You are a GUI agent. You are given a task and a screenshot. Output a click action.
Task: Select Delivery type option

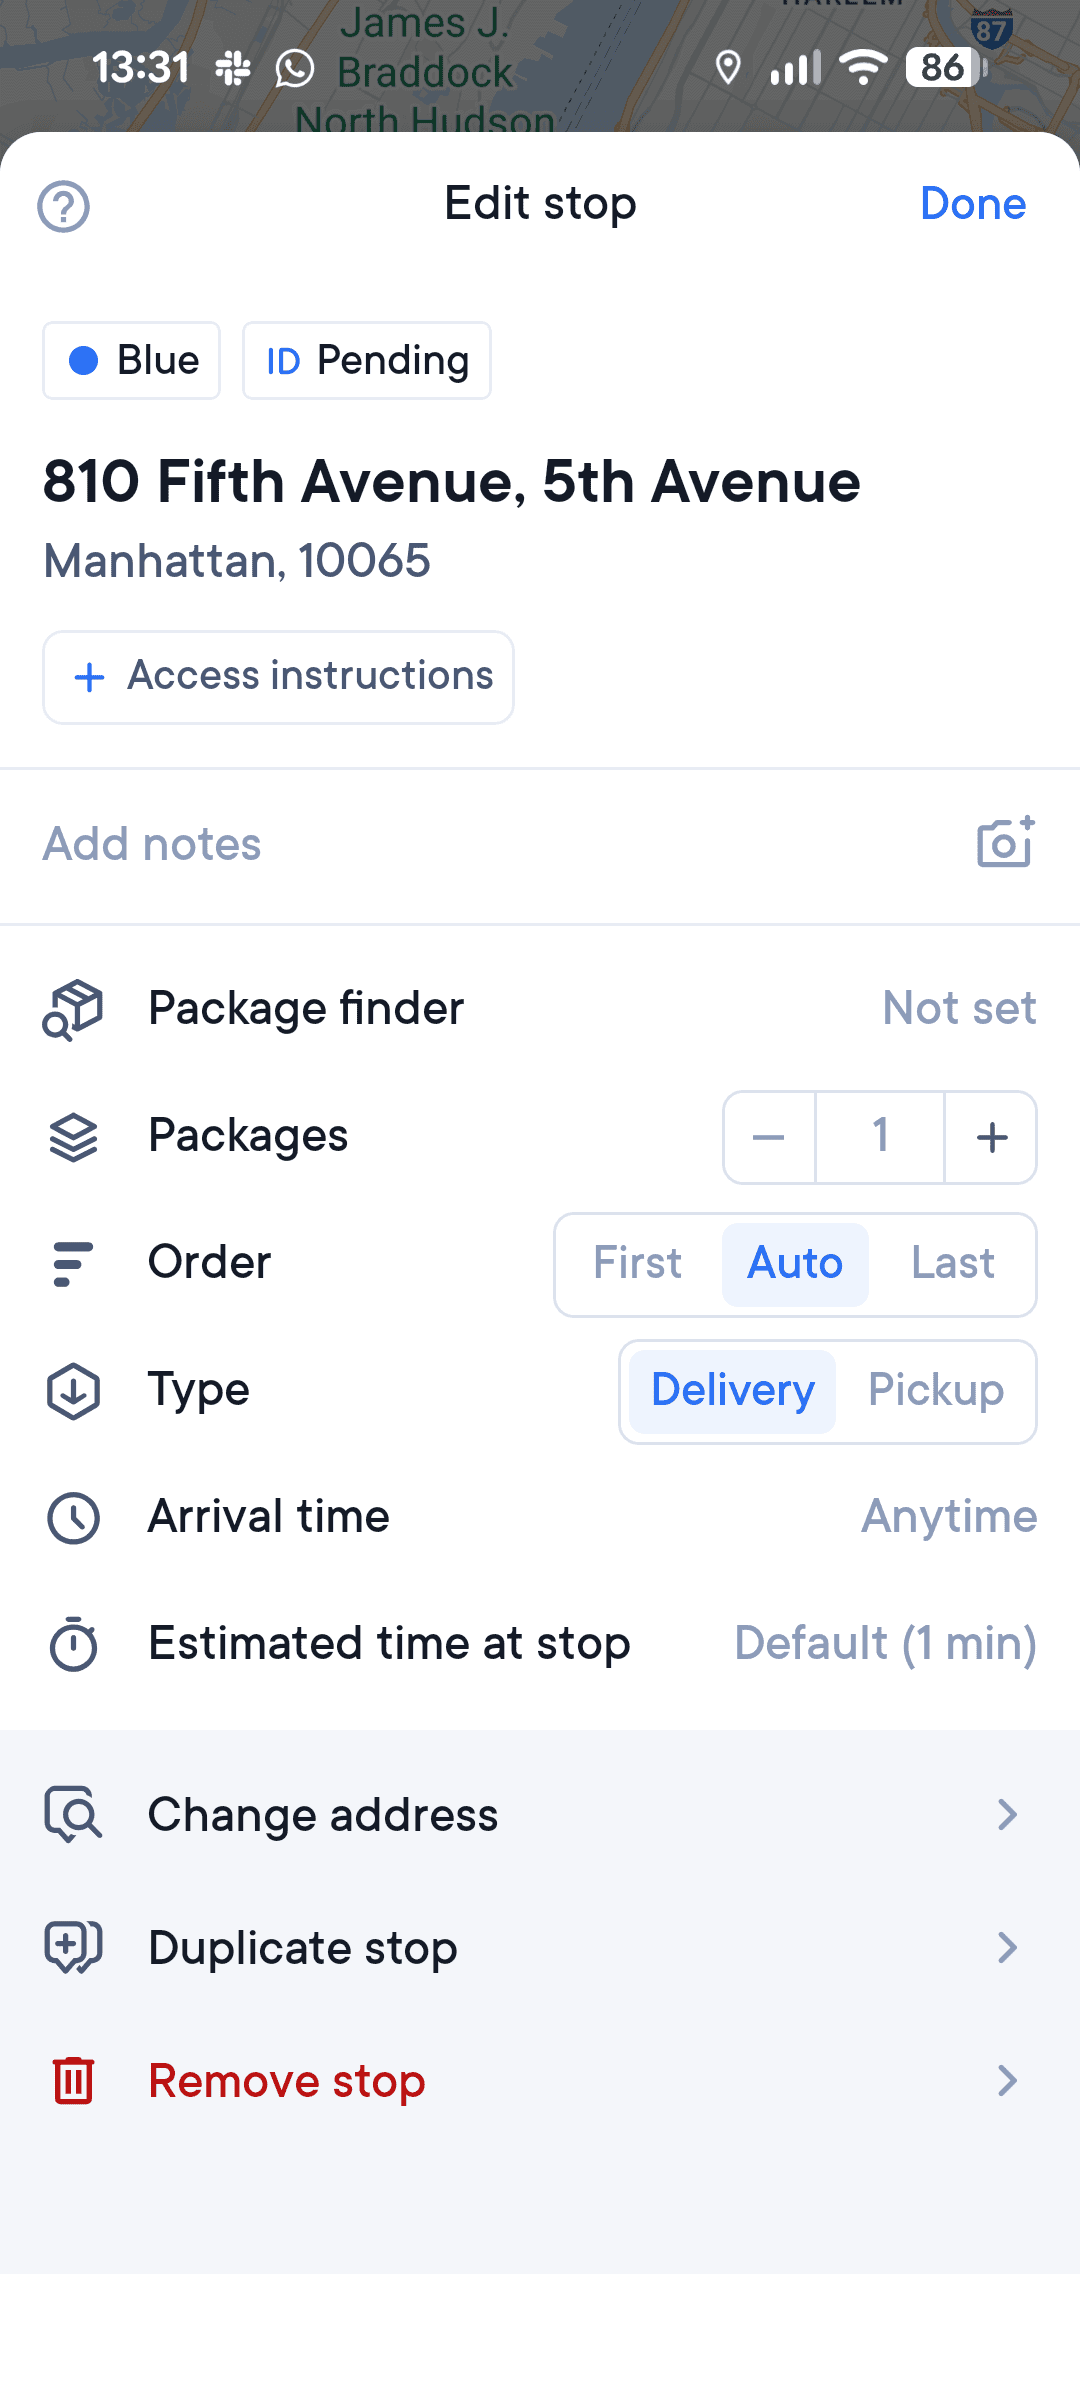pyautogui.click(x=733, y=1391)
